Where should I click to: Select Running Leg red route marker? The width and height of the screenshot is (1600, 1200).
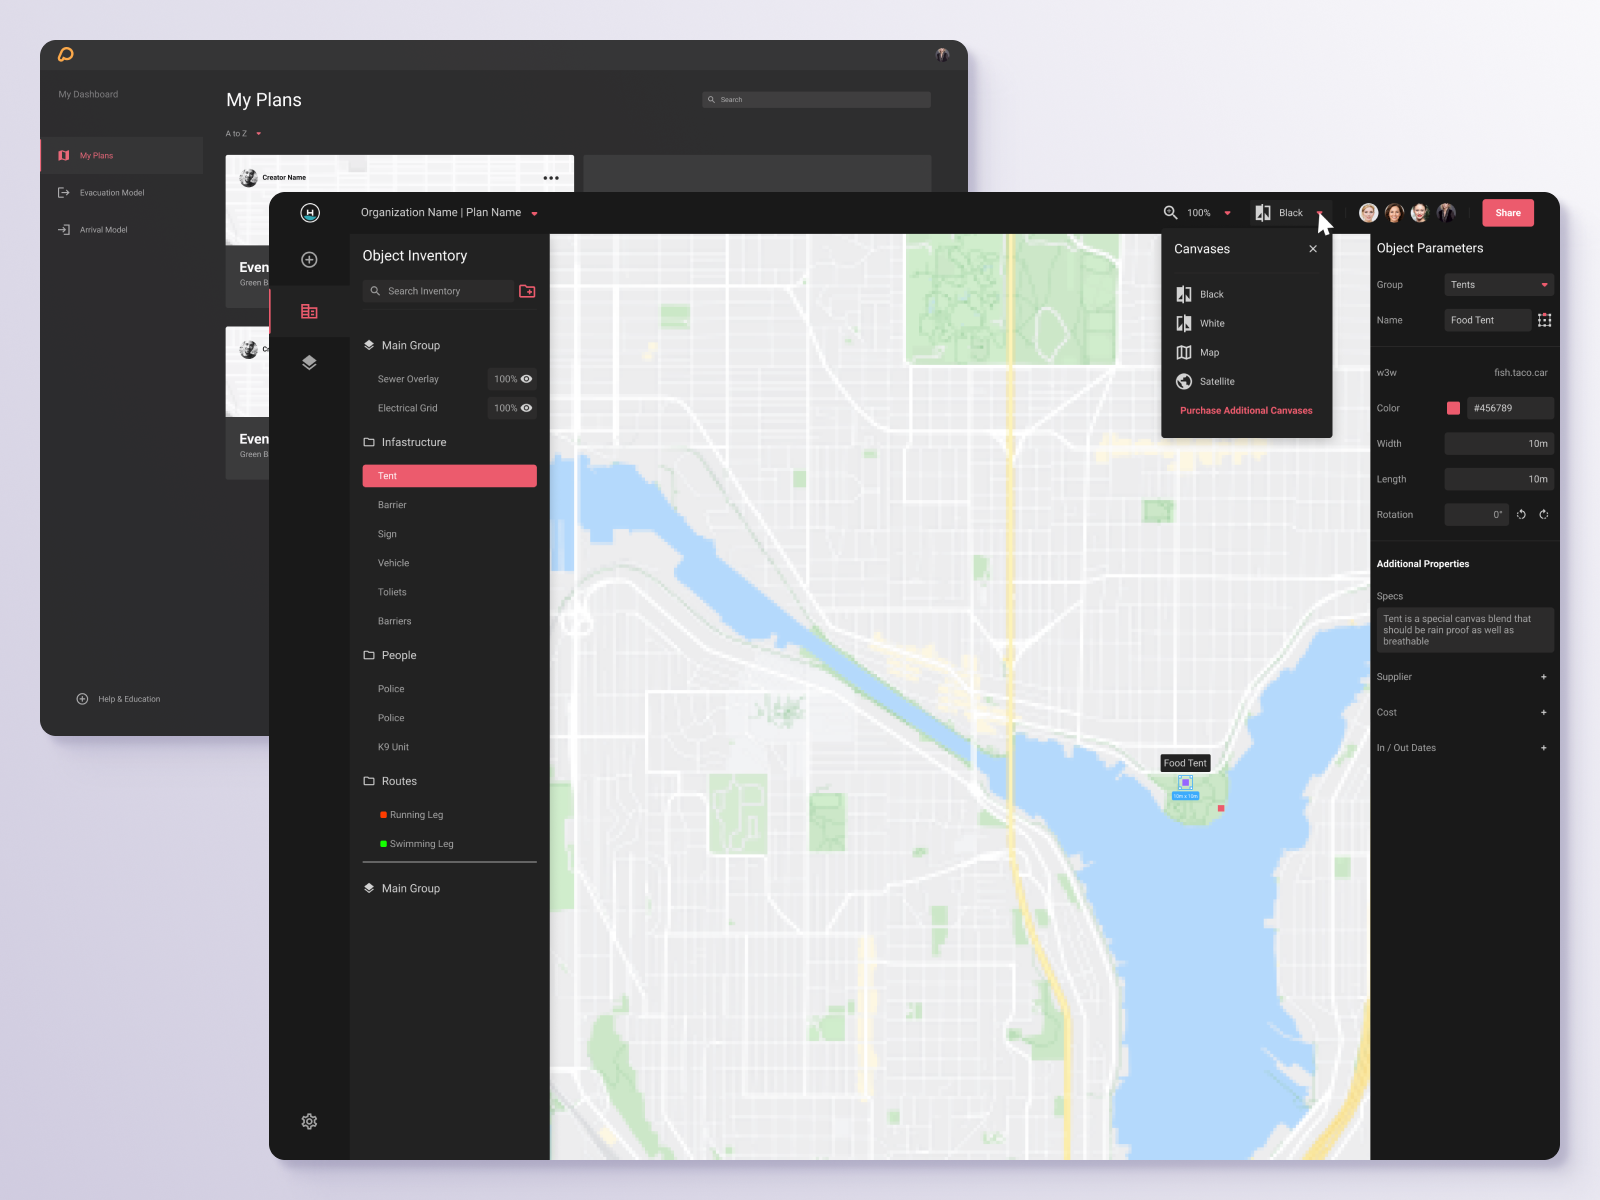(x=383, y=815)
